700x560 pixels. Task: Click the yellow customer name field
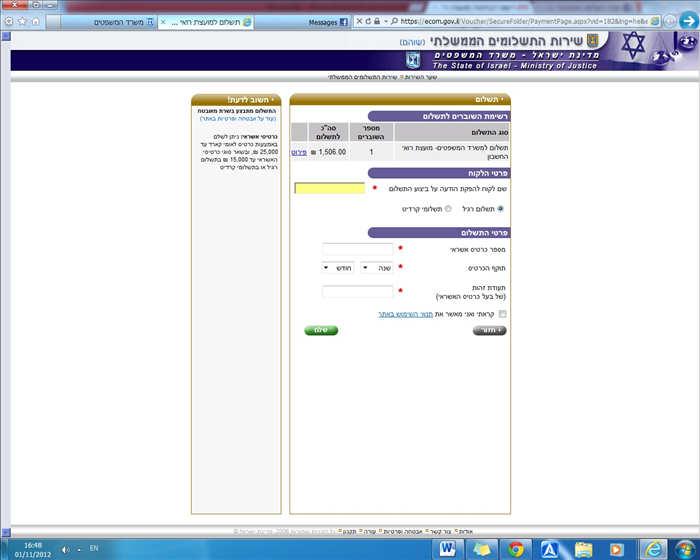point(330,188)
